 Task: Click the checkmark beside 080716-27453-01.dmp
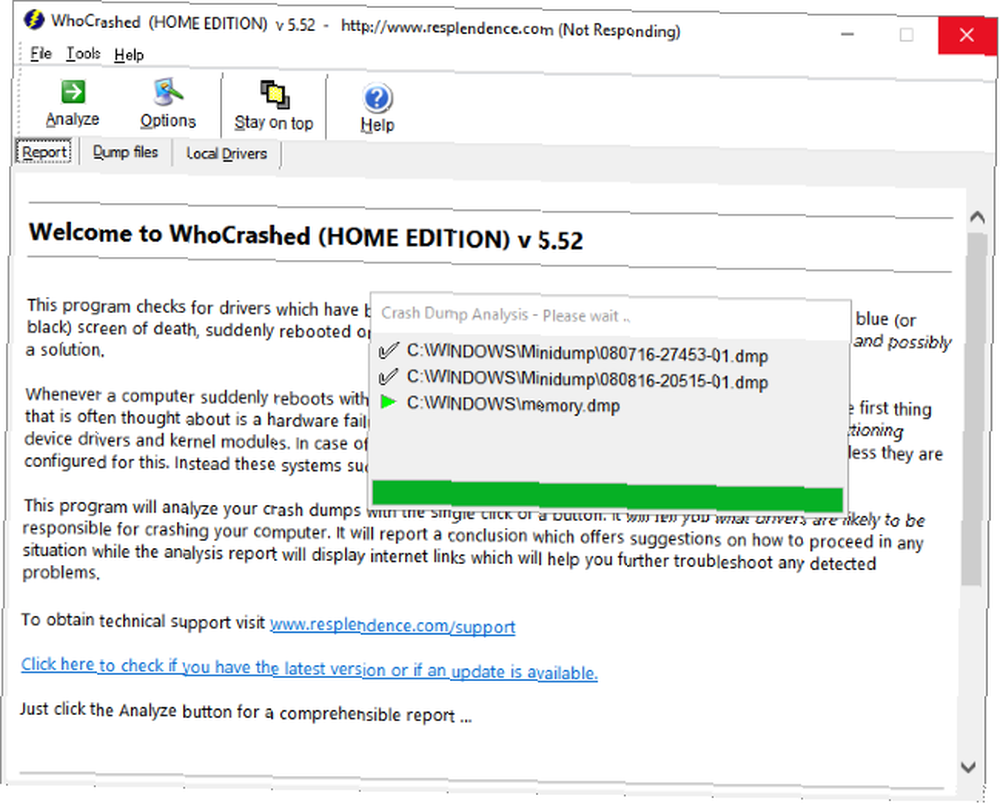[388, 350]
